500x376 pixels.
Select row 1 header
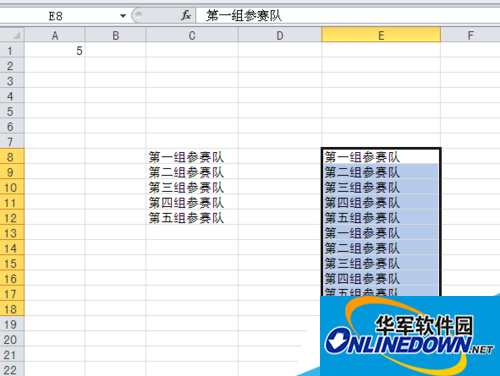[12, 50]
